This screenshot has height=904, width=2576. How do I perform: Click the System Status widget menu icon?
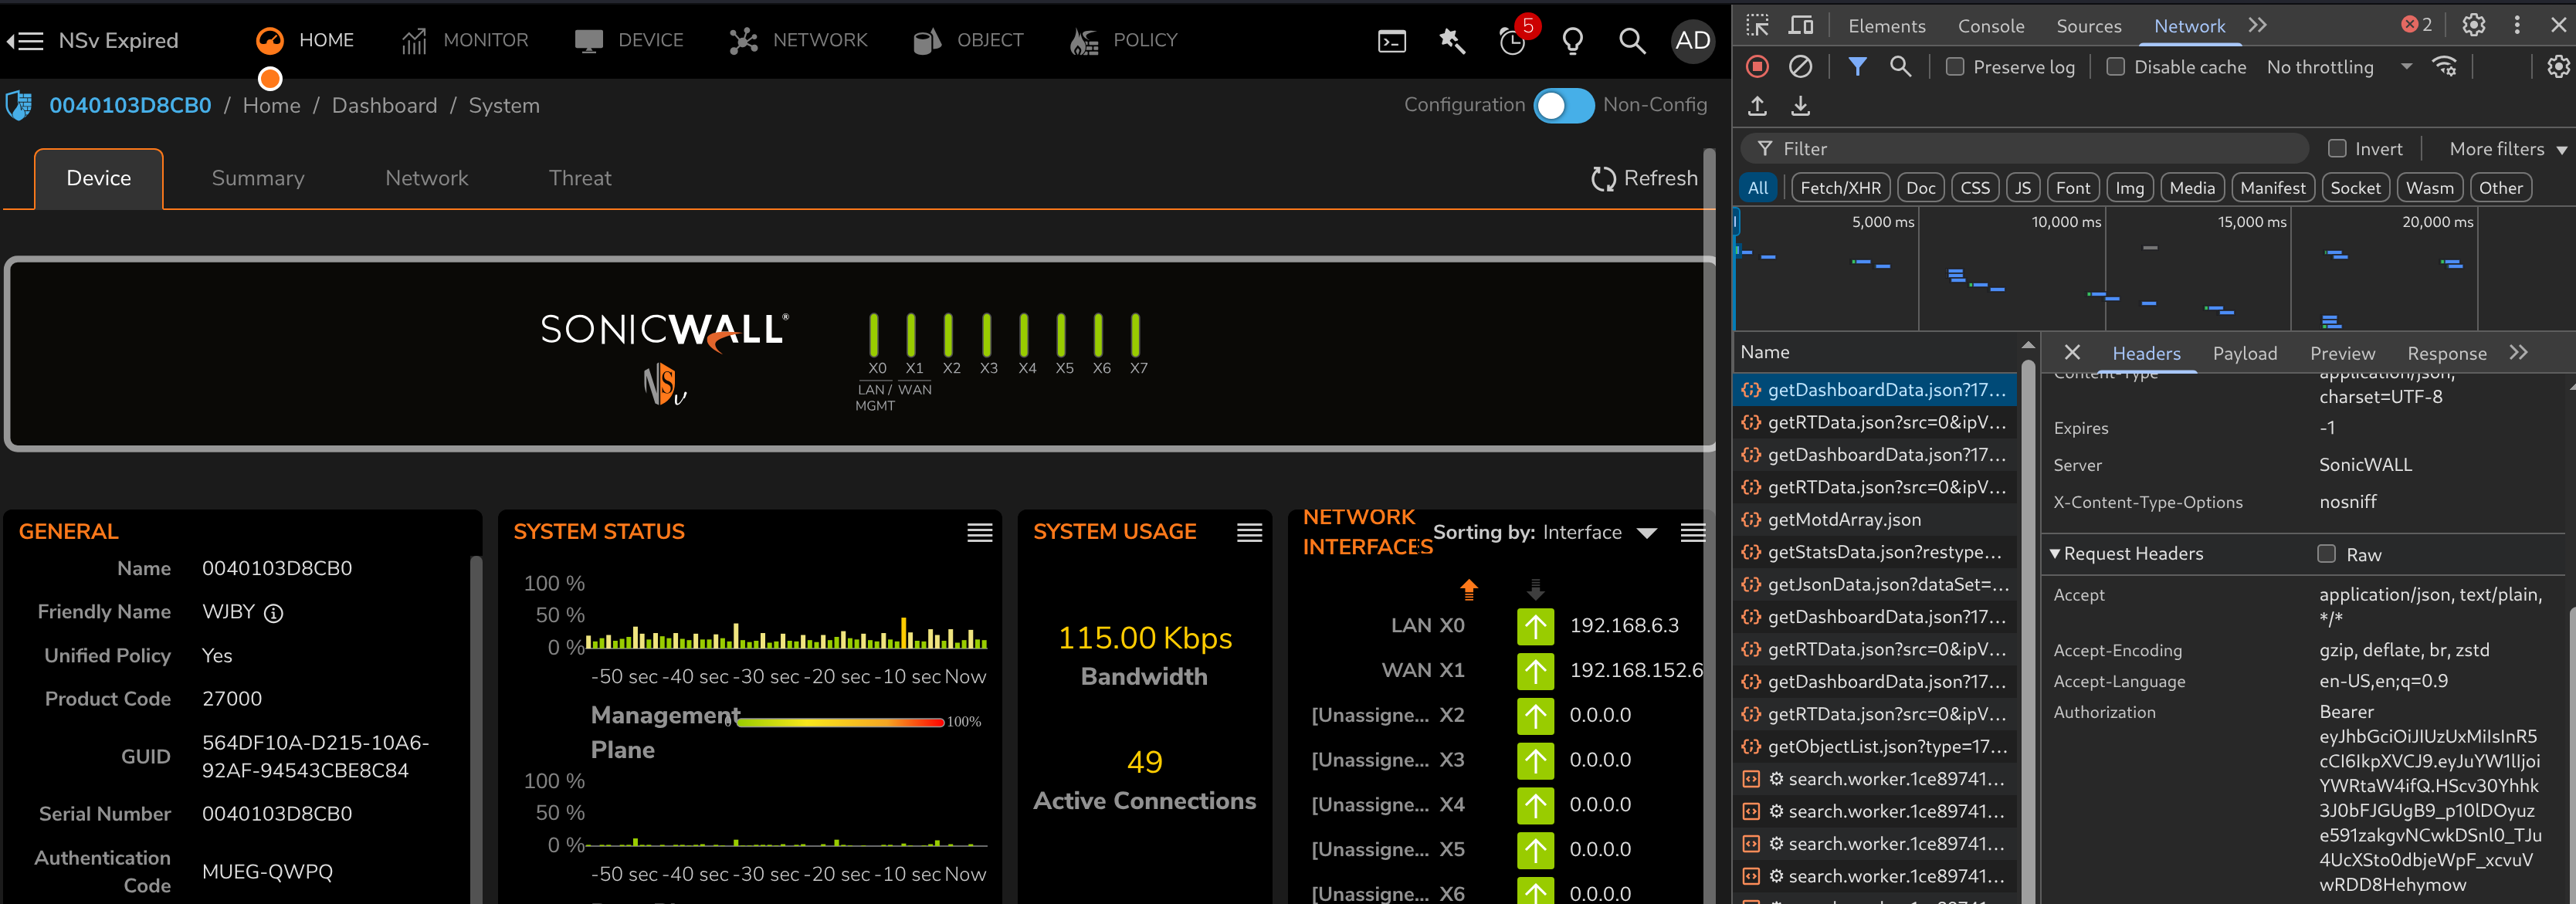tap(979, 533)
